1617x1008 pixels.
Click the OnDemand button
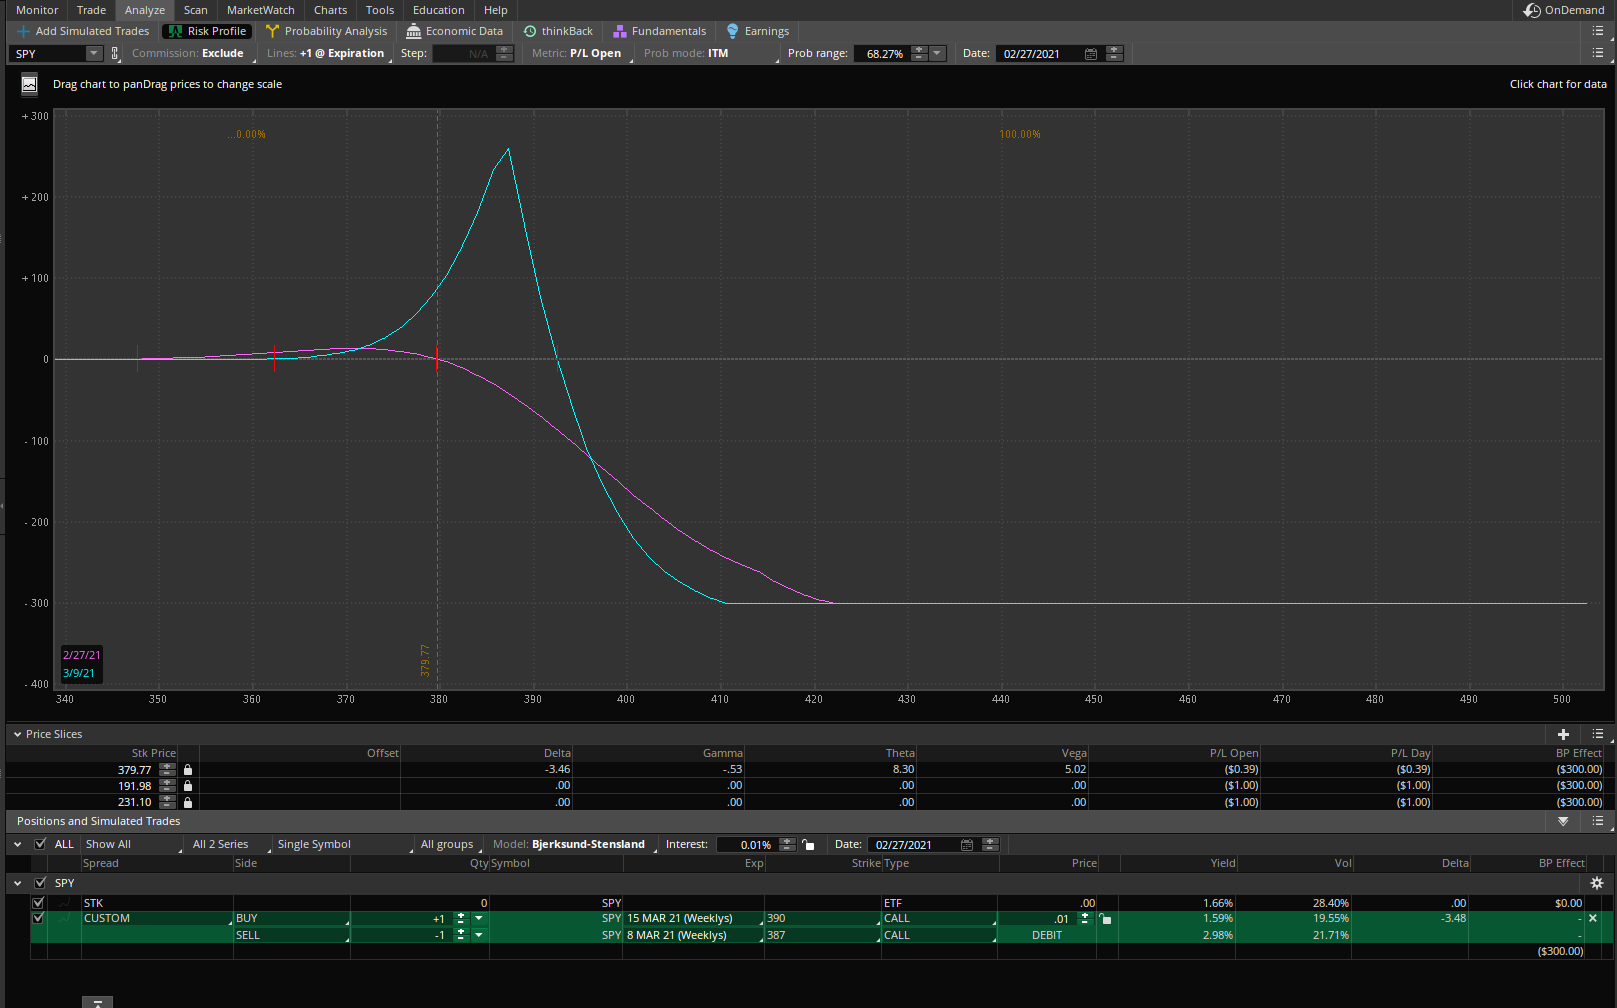[x=1564, y=10]
